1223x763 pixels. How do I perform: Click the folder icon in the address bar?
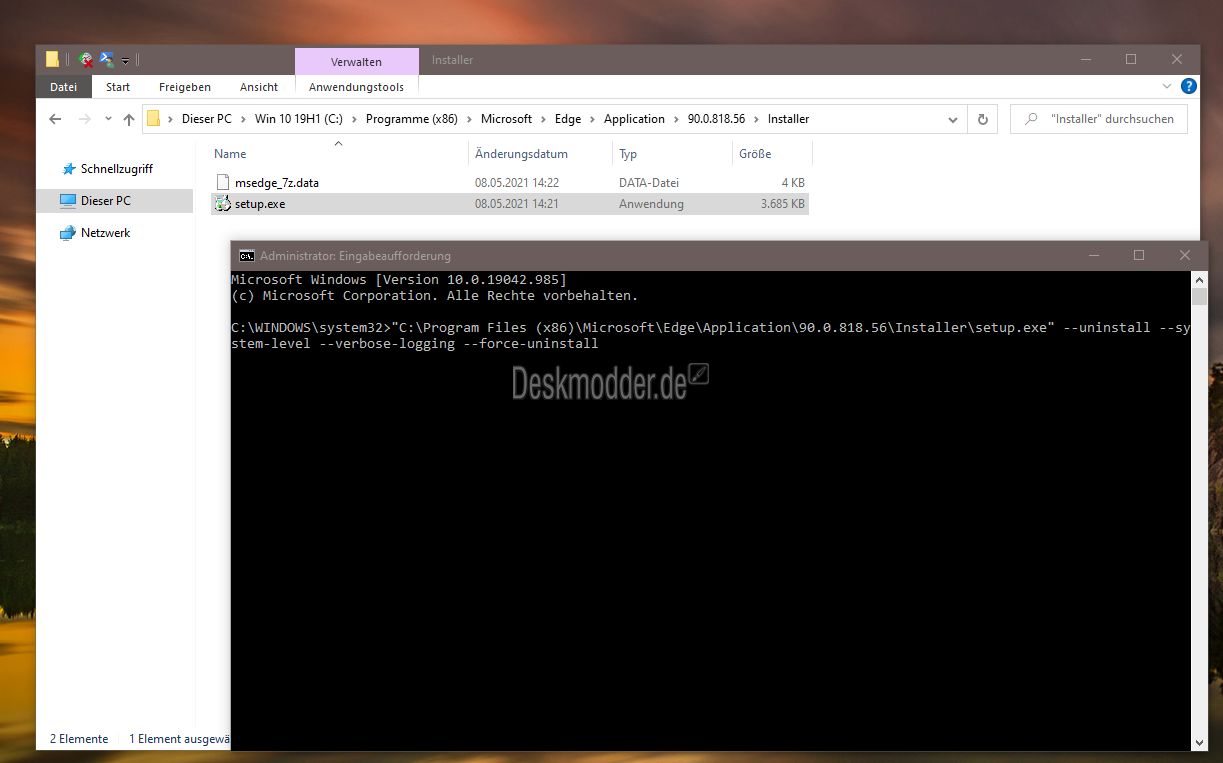click(154, 119)
